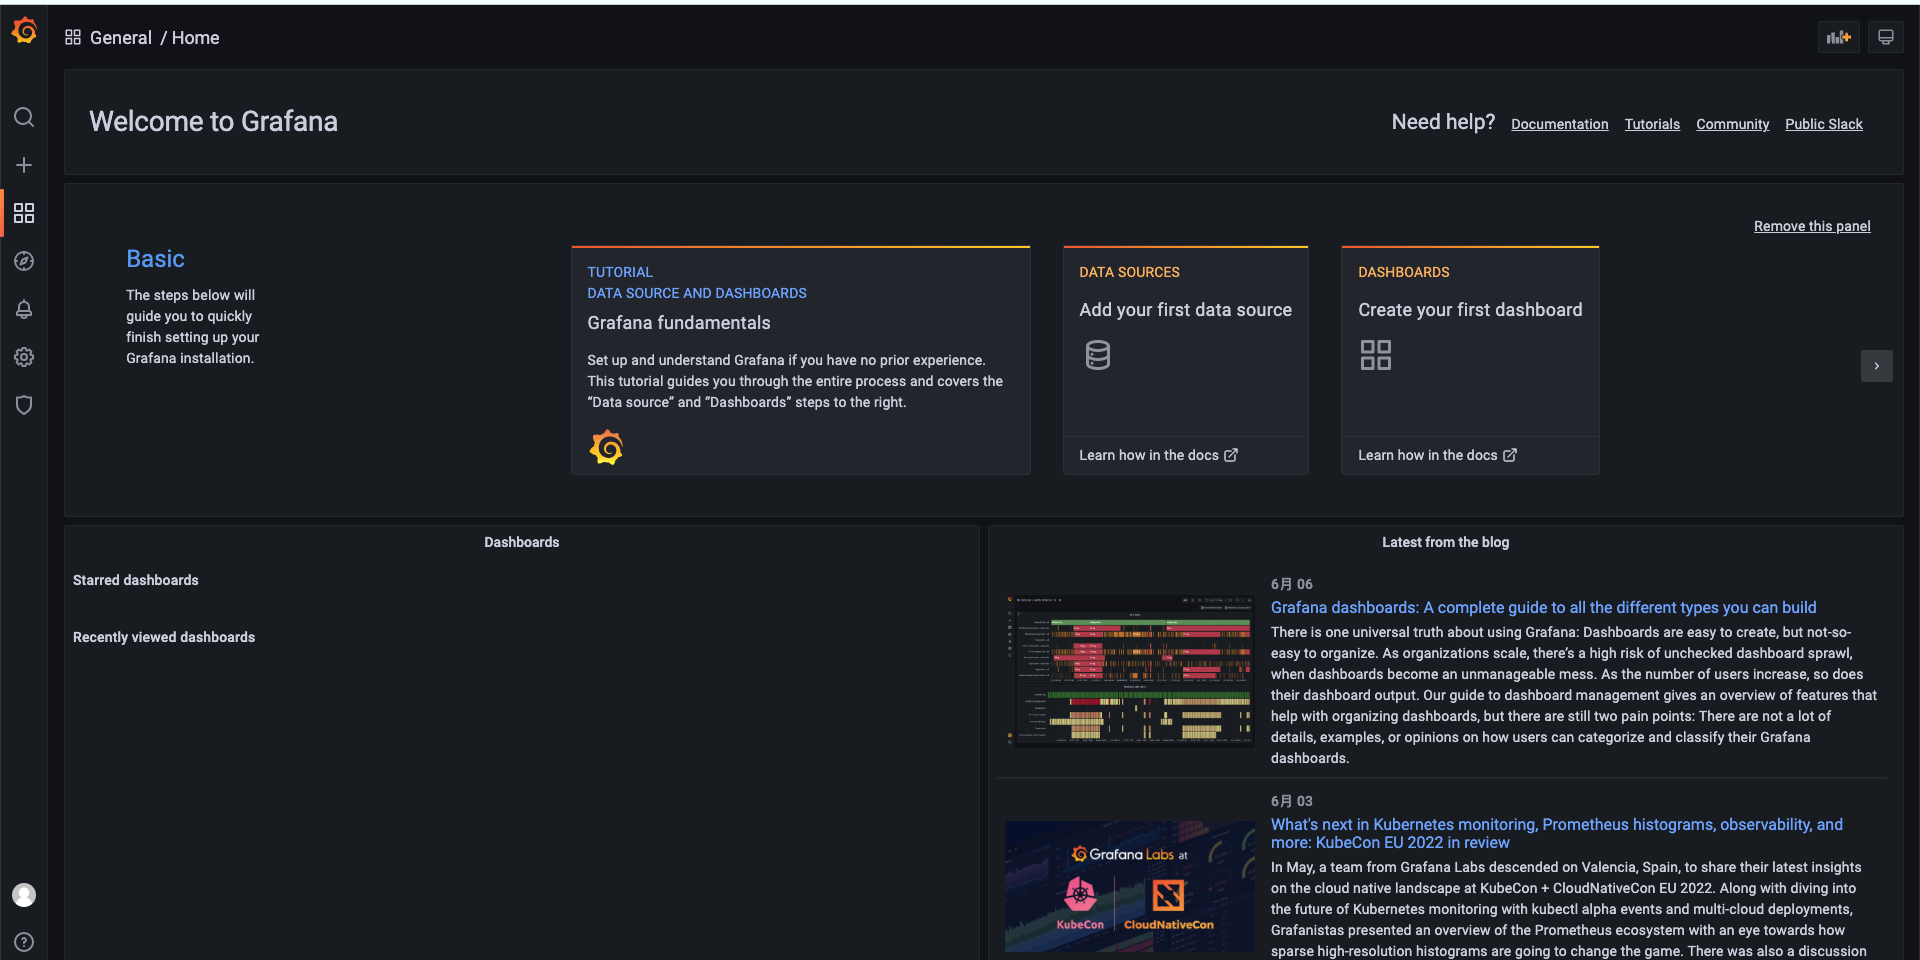The image size is (1920, 960).
Task: Open the Grafana fundamentals tutorial card
Action: click(x=801, y=360)
